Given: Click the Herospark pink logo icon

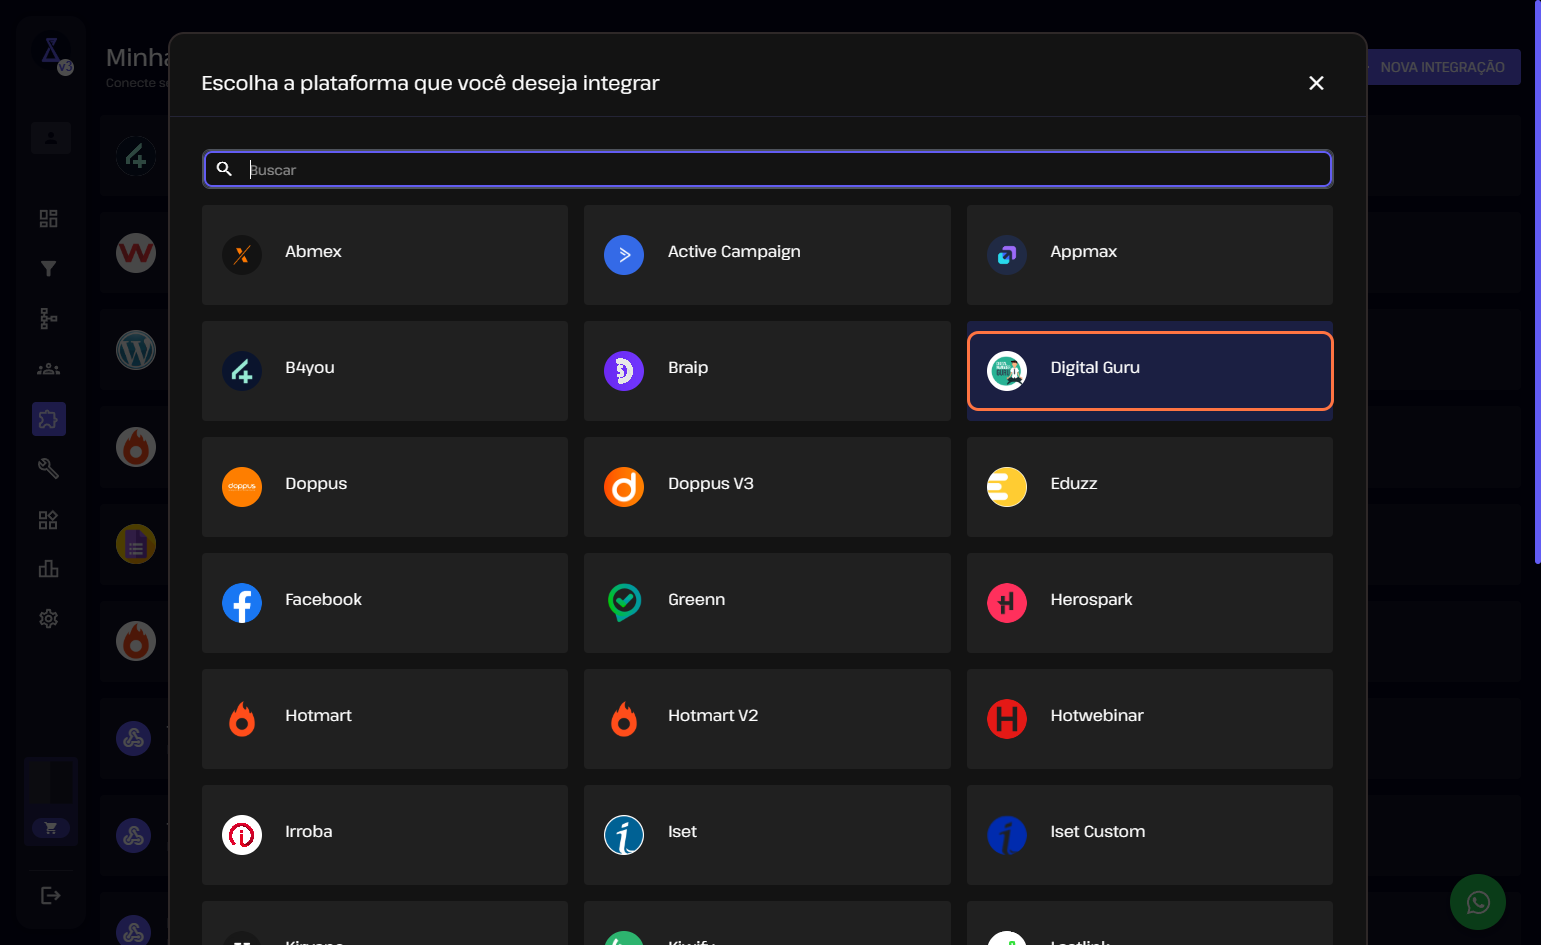Looking at the screenshot, I should 1007,603.
